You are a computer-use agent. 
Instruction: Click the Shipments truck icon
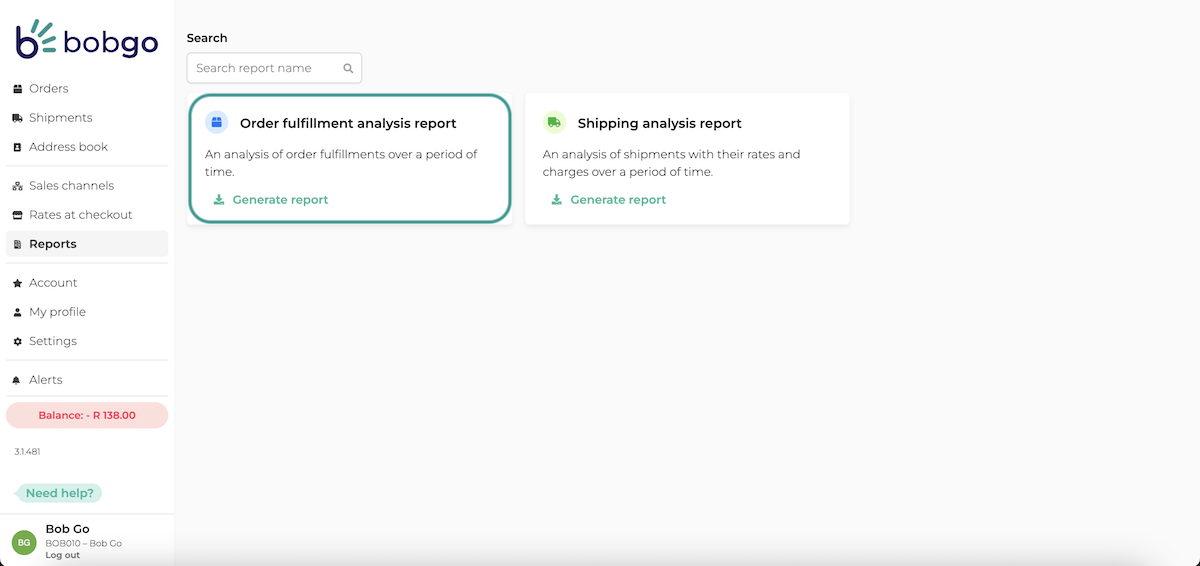click(17, 118)
